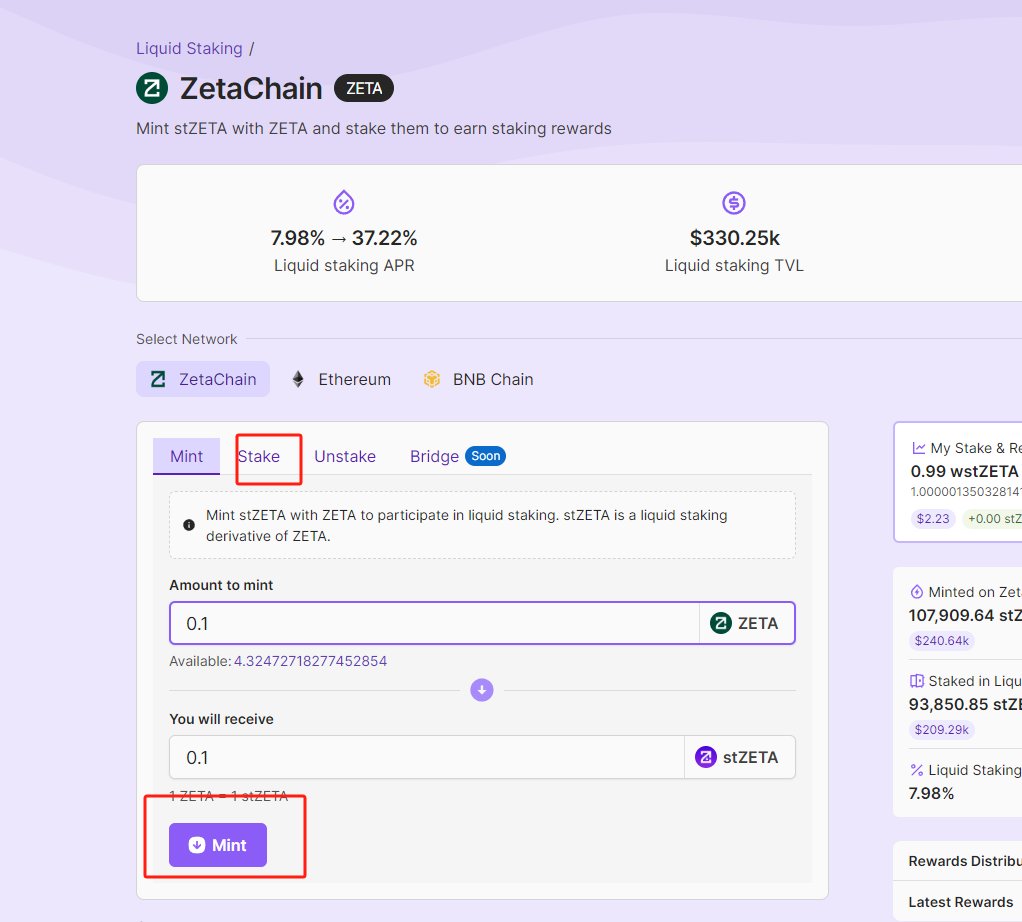Click the ZETA token icon in amount field
Screen dimensions: 1022x922
coord(720,623)
